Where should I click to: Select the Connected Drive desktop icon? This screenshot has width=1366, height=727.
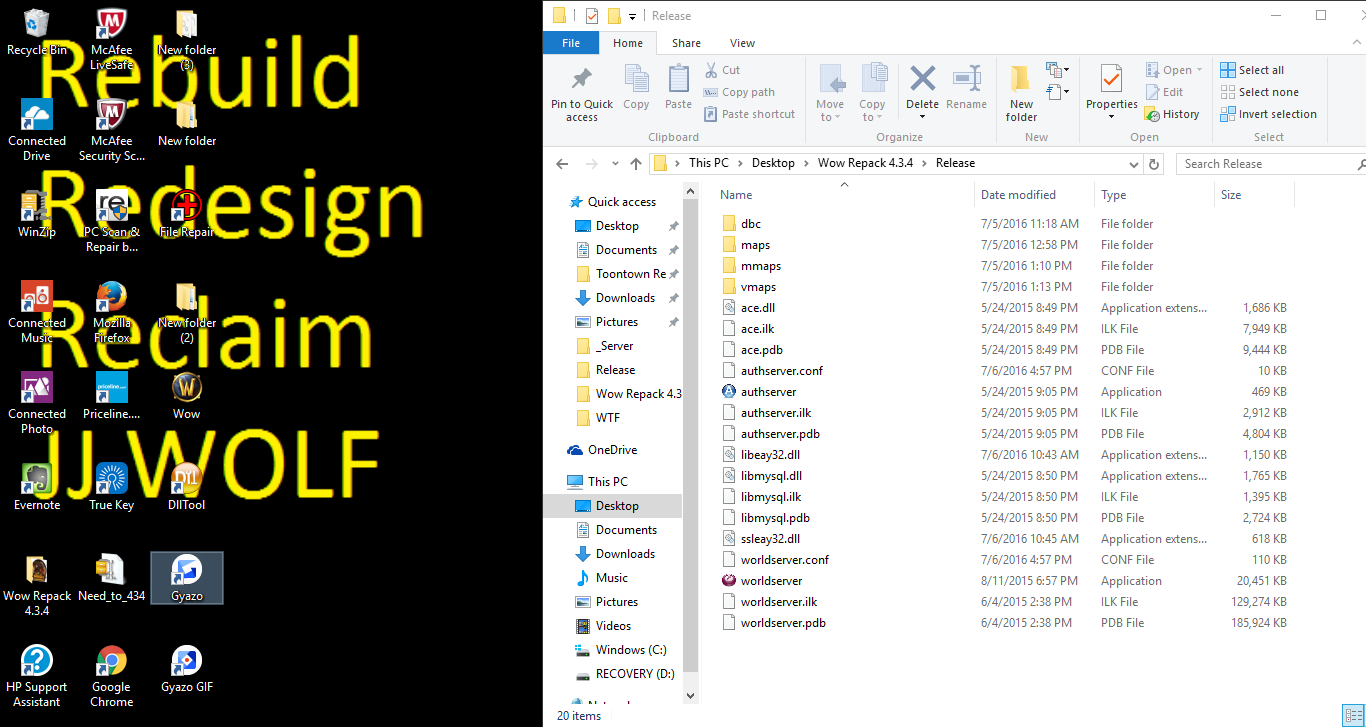click(x=37, y=130)
